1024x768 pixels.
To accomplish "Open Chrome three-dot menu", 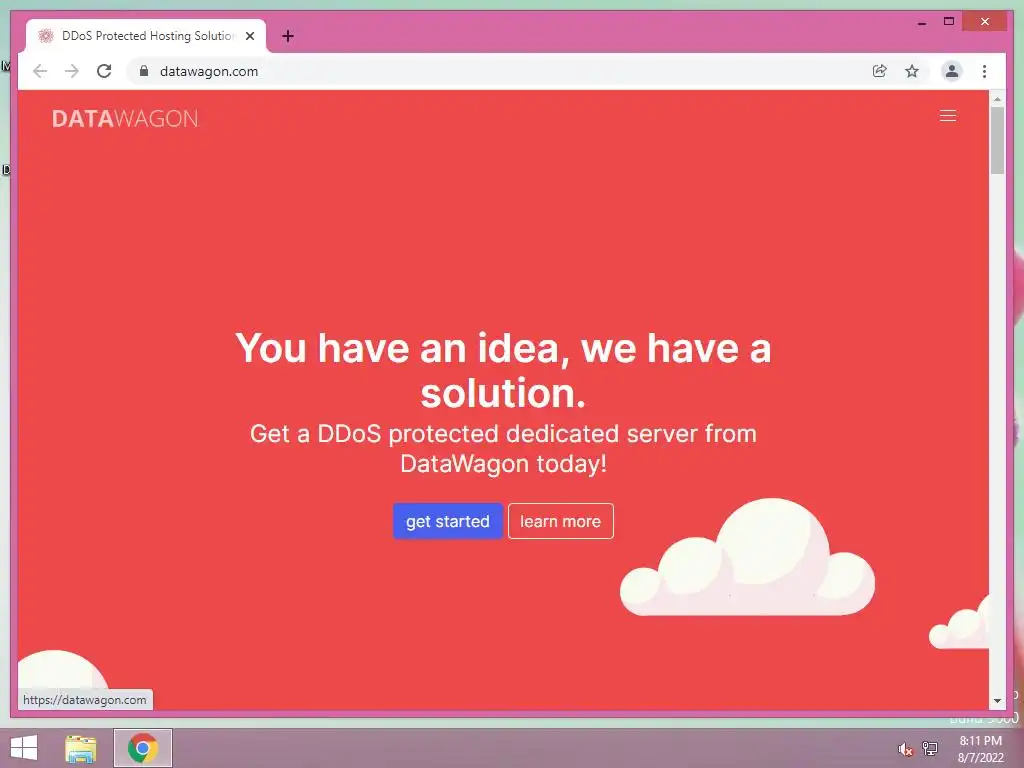I will (984, 71).
